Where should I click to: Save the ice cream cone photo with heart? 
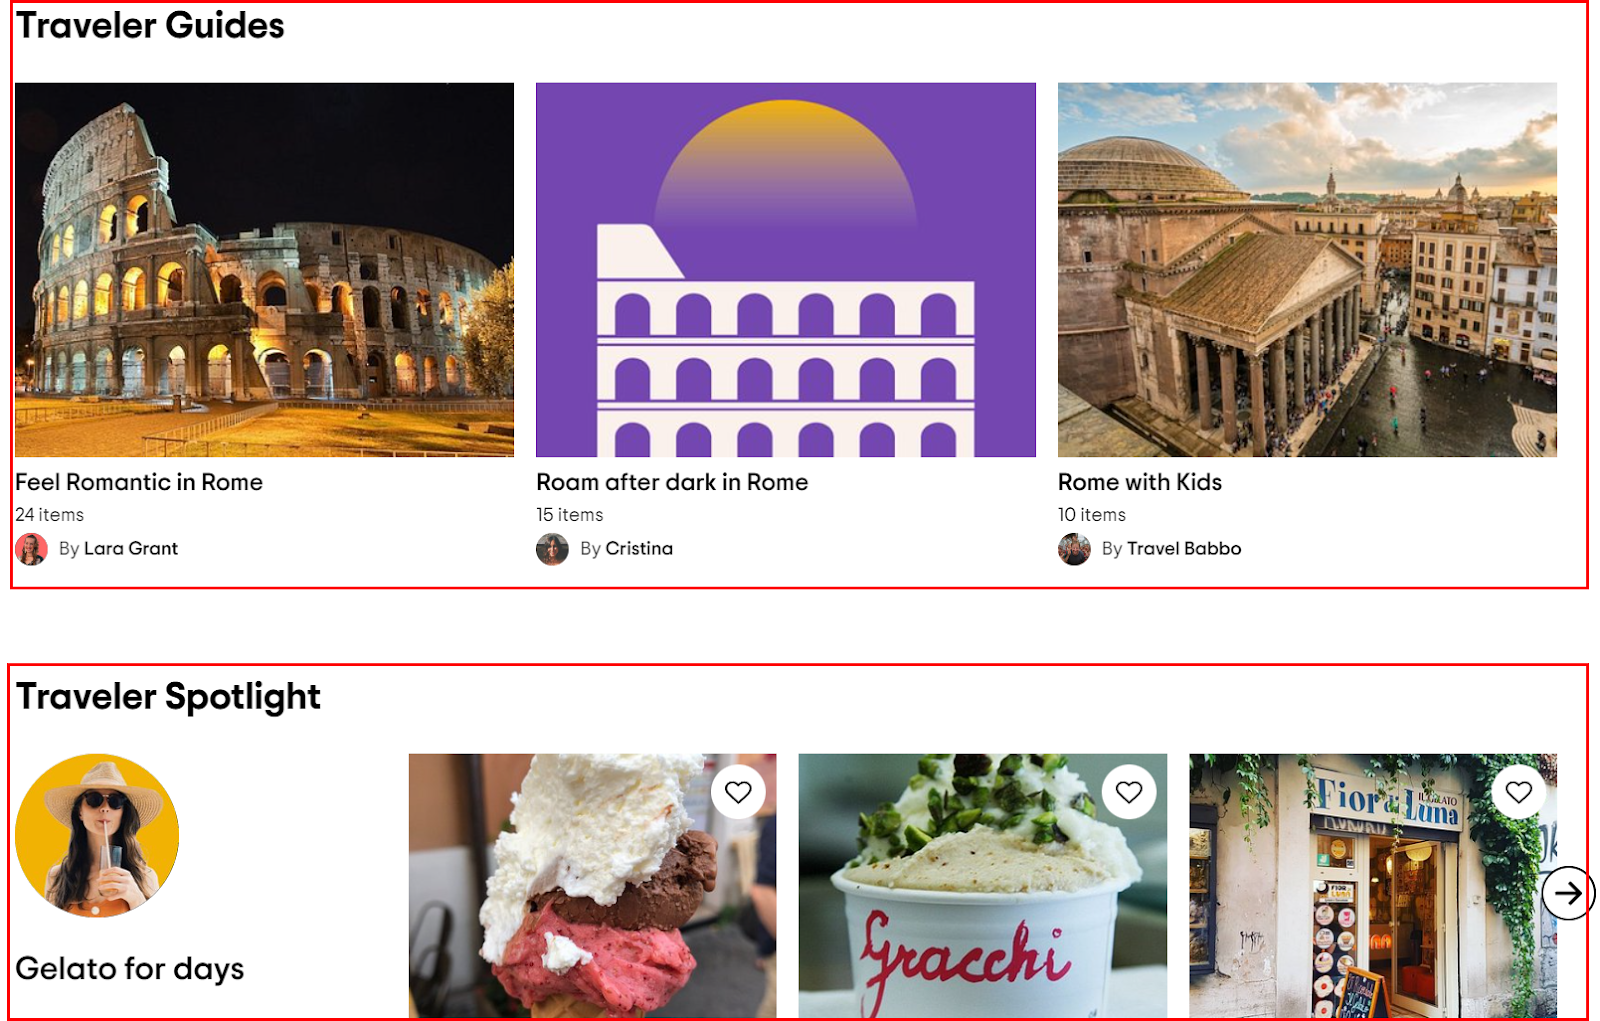(x=738, y=792)
